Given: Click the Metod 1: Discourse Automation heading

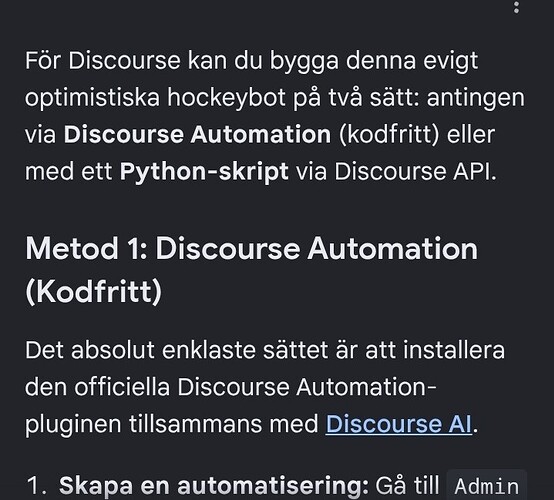Looking at the screenshot, I should [251, 249].
